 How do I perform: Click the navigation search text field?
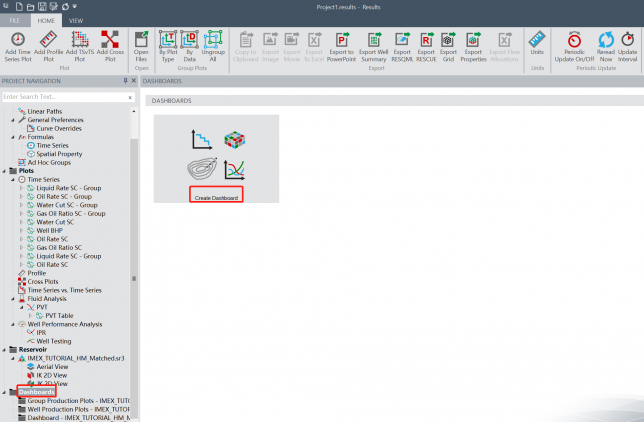coord(65,97)
